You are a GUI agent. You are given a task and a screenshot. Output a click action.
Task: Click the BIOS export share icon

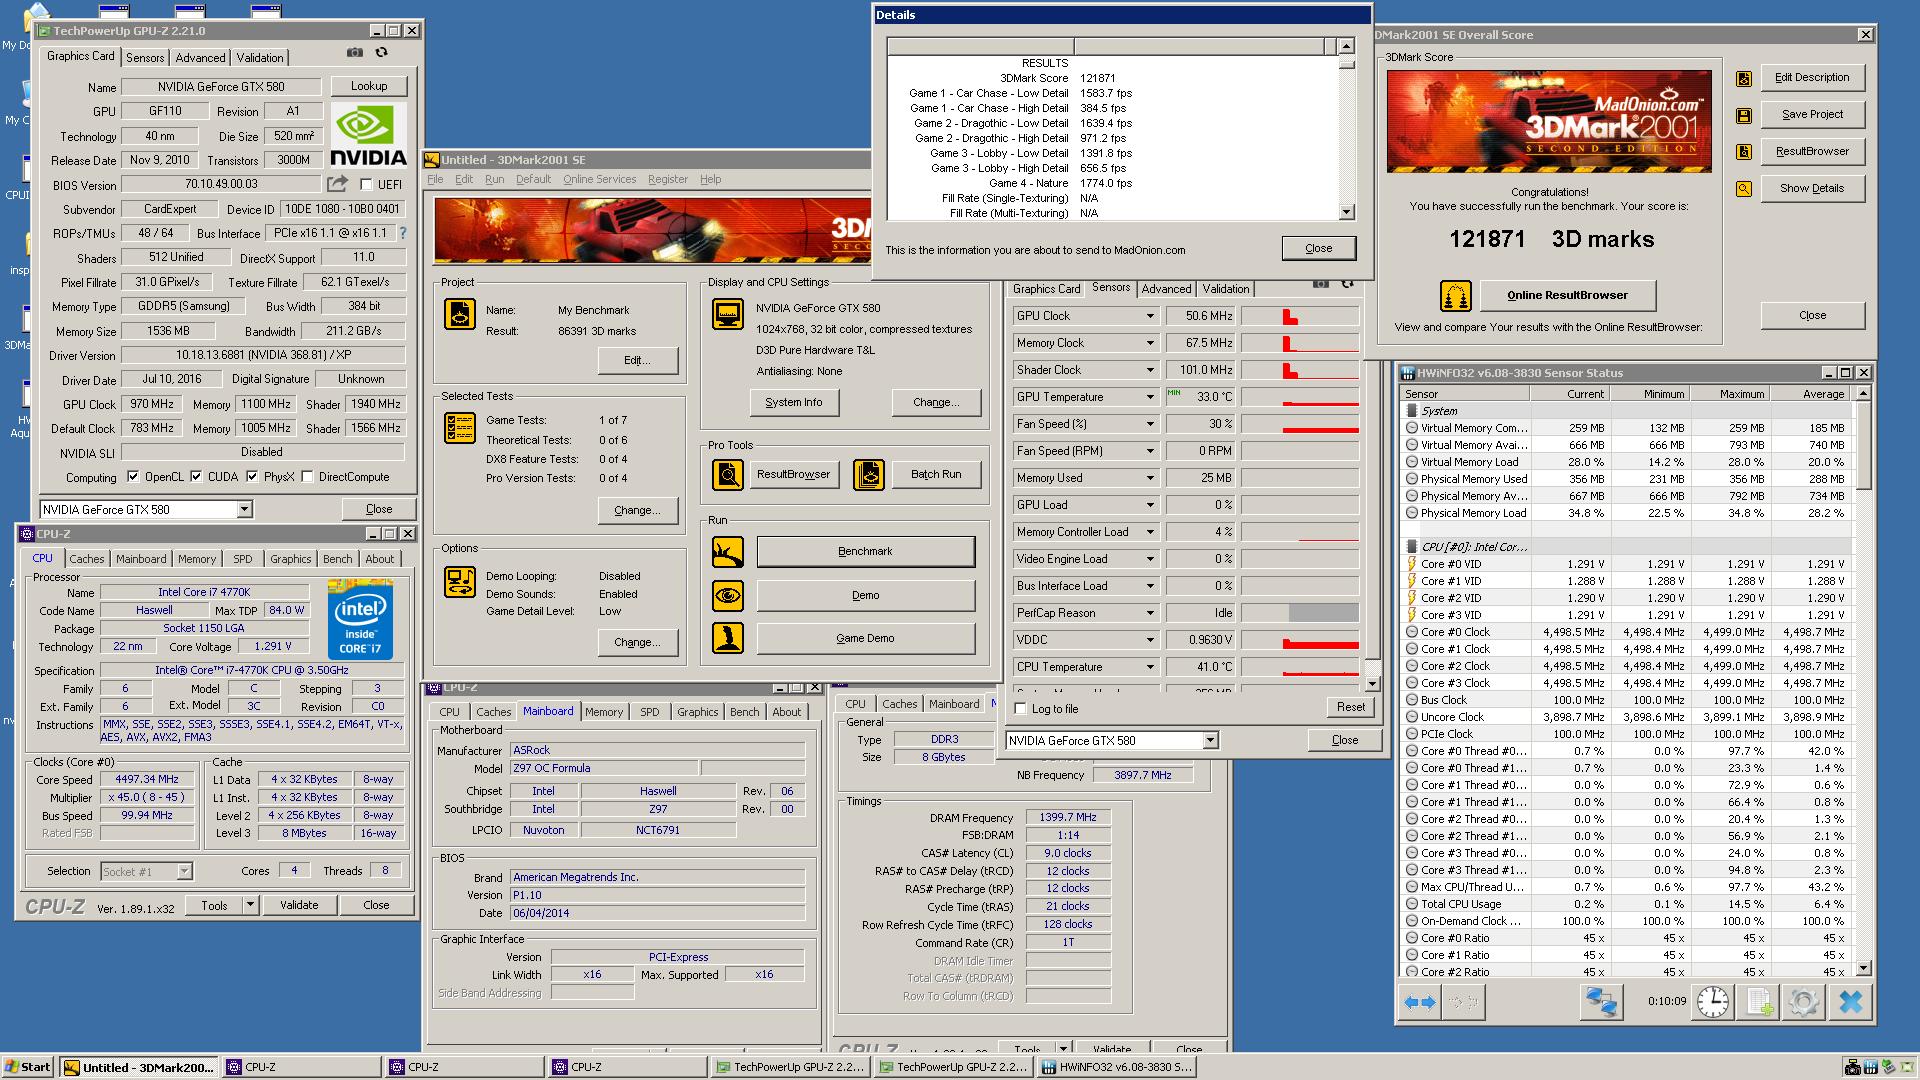click(337, 184)
